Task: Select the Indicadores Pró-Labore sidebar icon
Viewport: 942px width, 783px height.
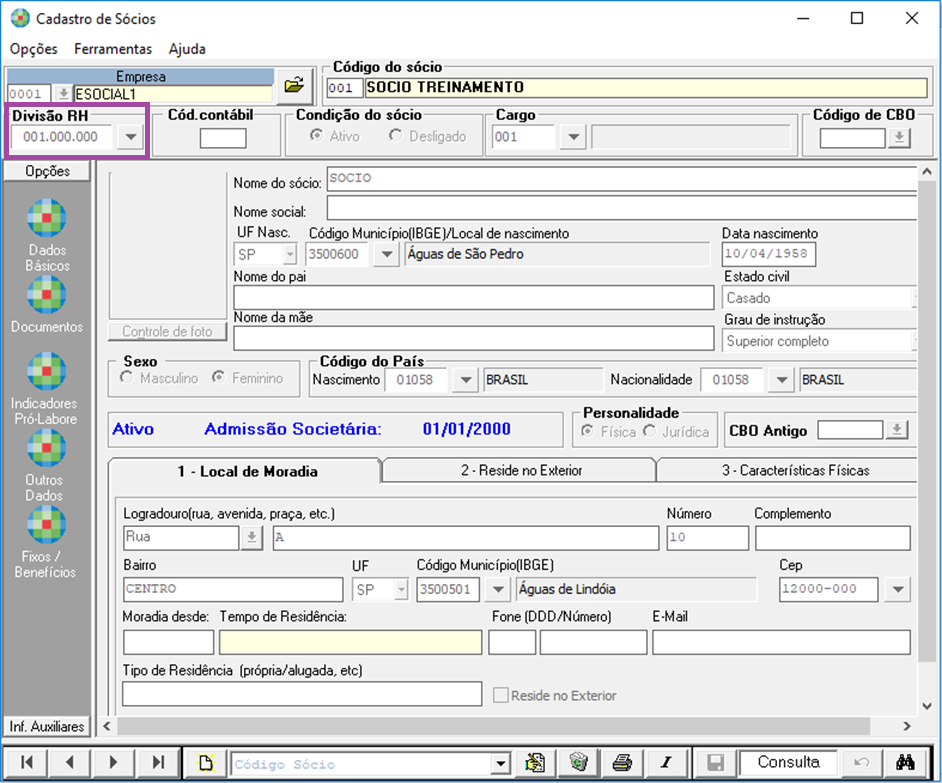Action: [x=47, y=371]
